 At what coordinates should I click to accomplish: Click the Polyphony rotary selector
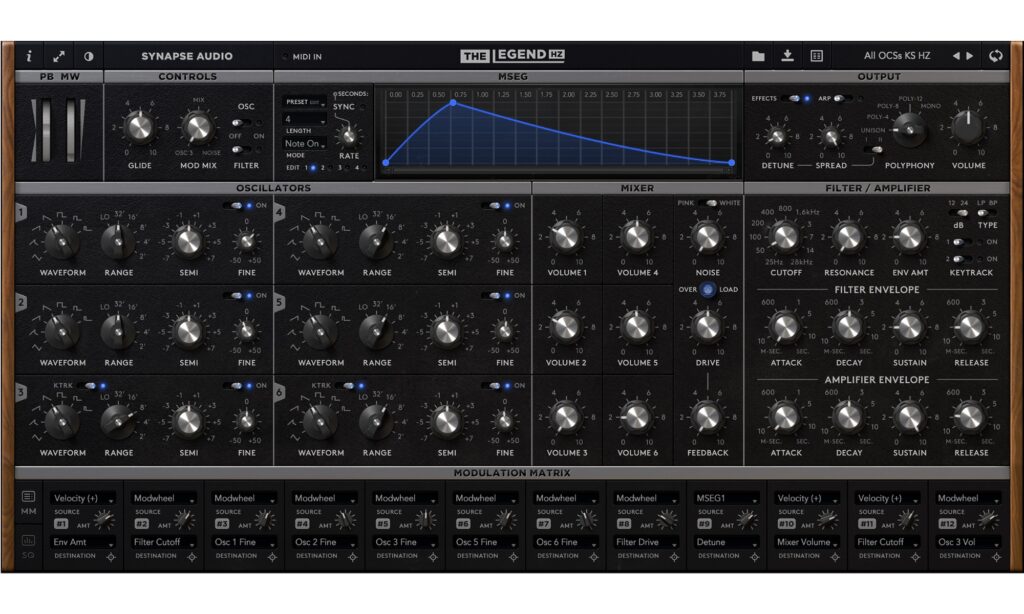coord(909,129)
